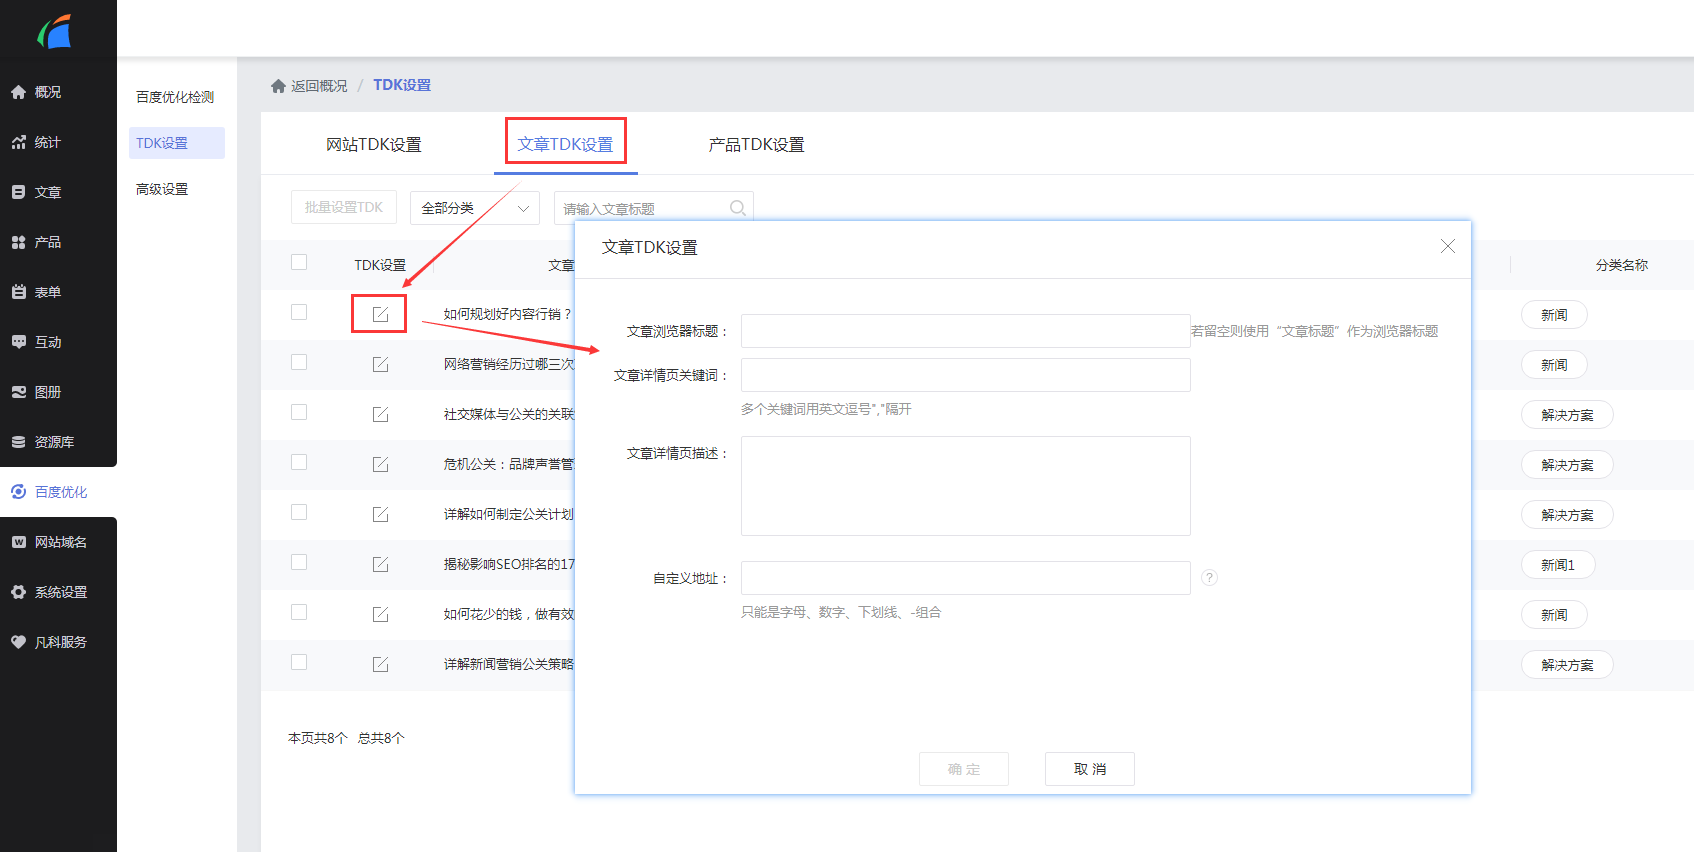The width and height of the screenshot is (1694, 852).
Task: Check the box for 如何规划好内容行销 row
Action: point(299,312)
